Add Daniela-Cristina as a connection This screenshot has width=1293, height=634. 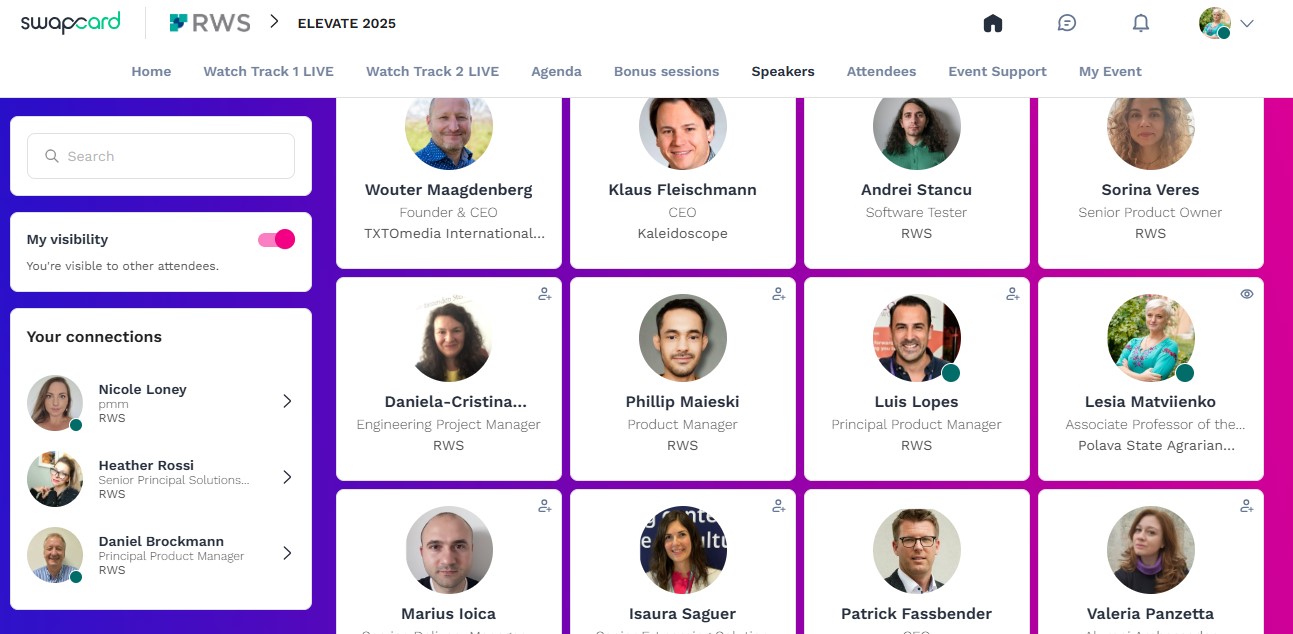(x=545, y=294)
